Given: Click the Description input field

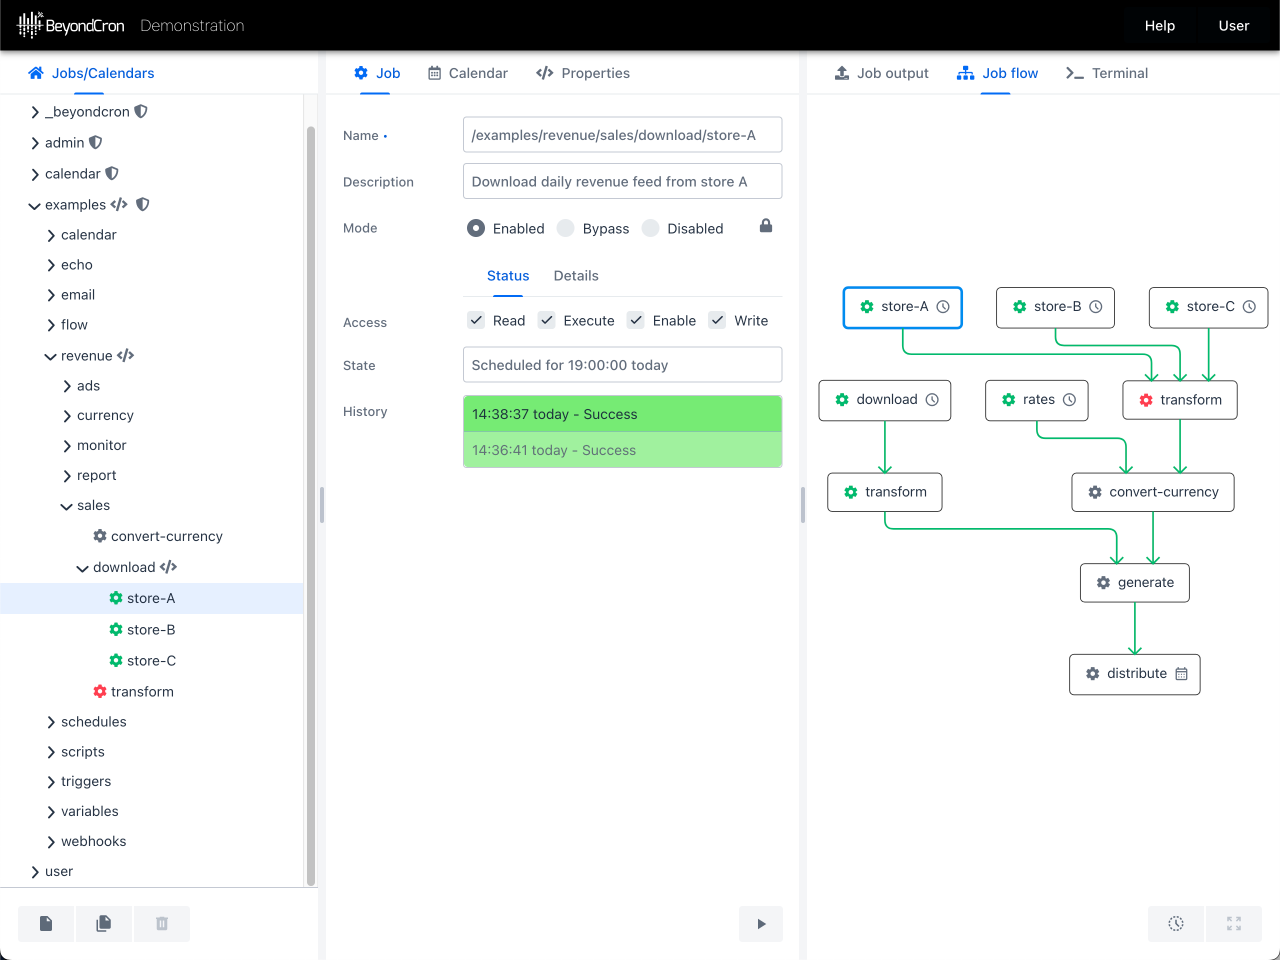Looking at the screenshot, I should 622,182.
